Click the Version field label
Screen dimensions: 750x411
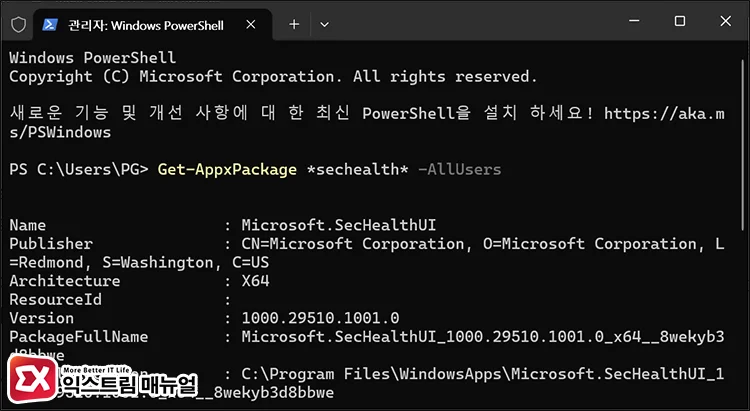click(42, 318)
